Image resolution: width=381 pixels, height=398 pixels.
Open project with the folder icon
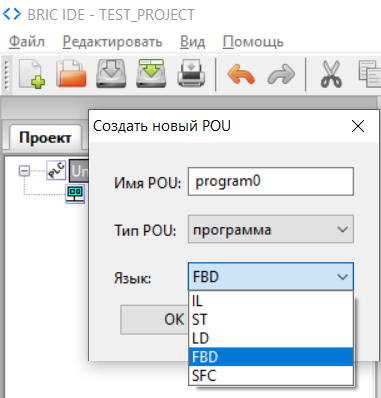pyautogui.click(x=71, y=74)
